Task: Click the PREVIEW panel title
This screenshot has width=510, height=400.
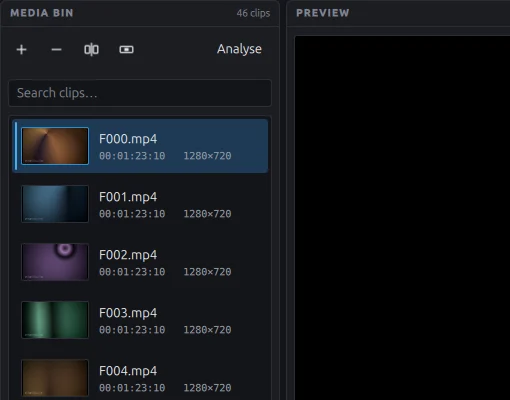Action: [x=323, y=13]
